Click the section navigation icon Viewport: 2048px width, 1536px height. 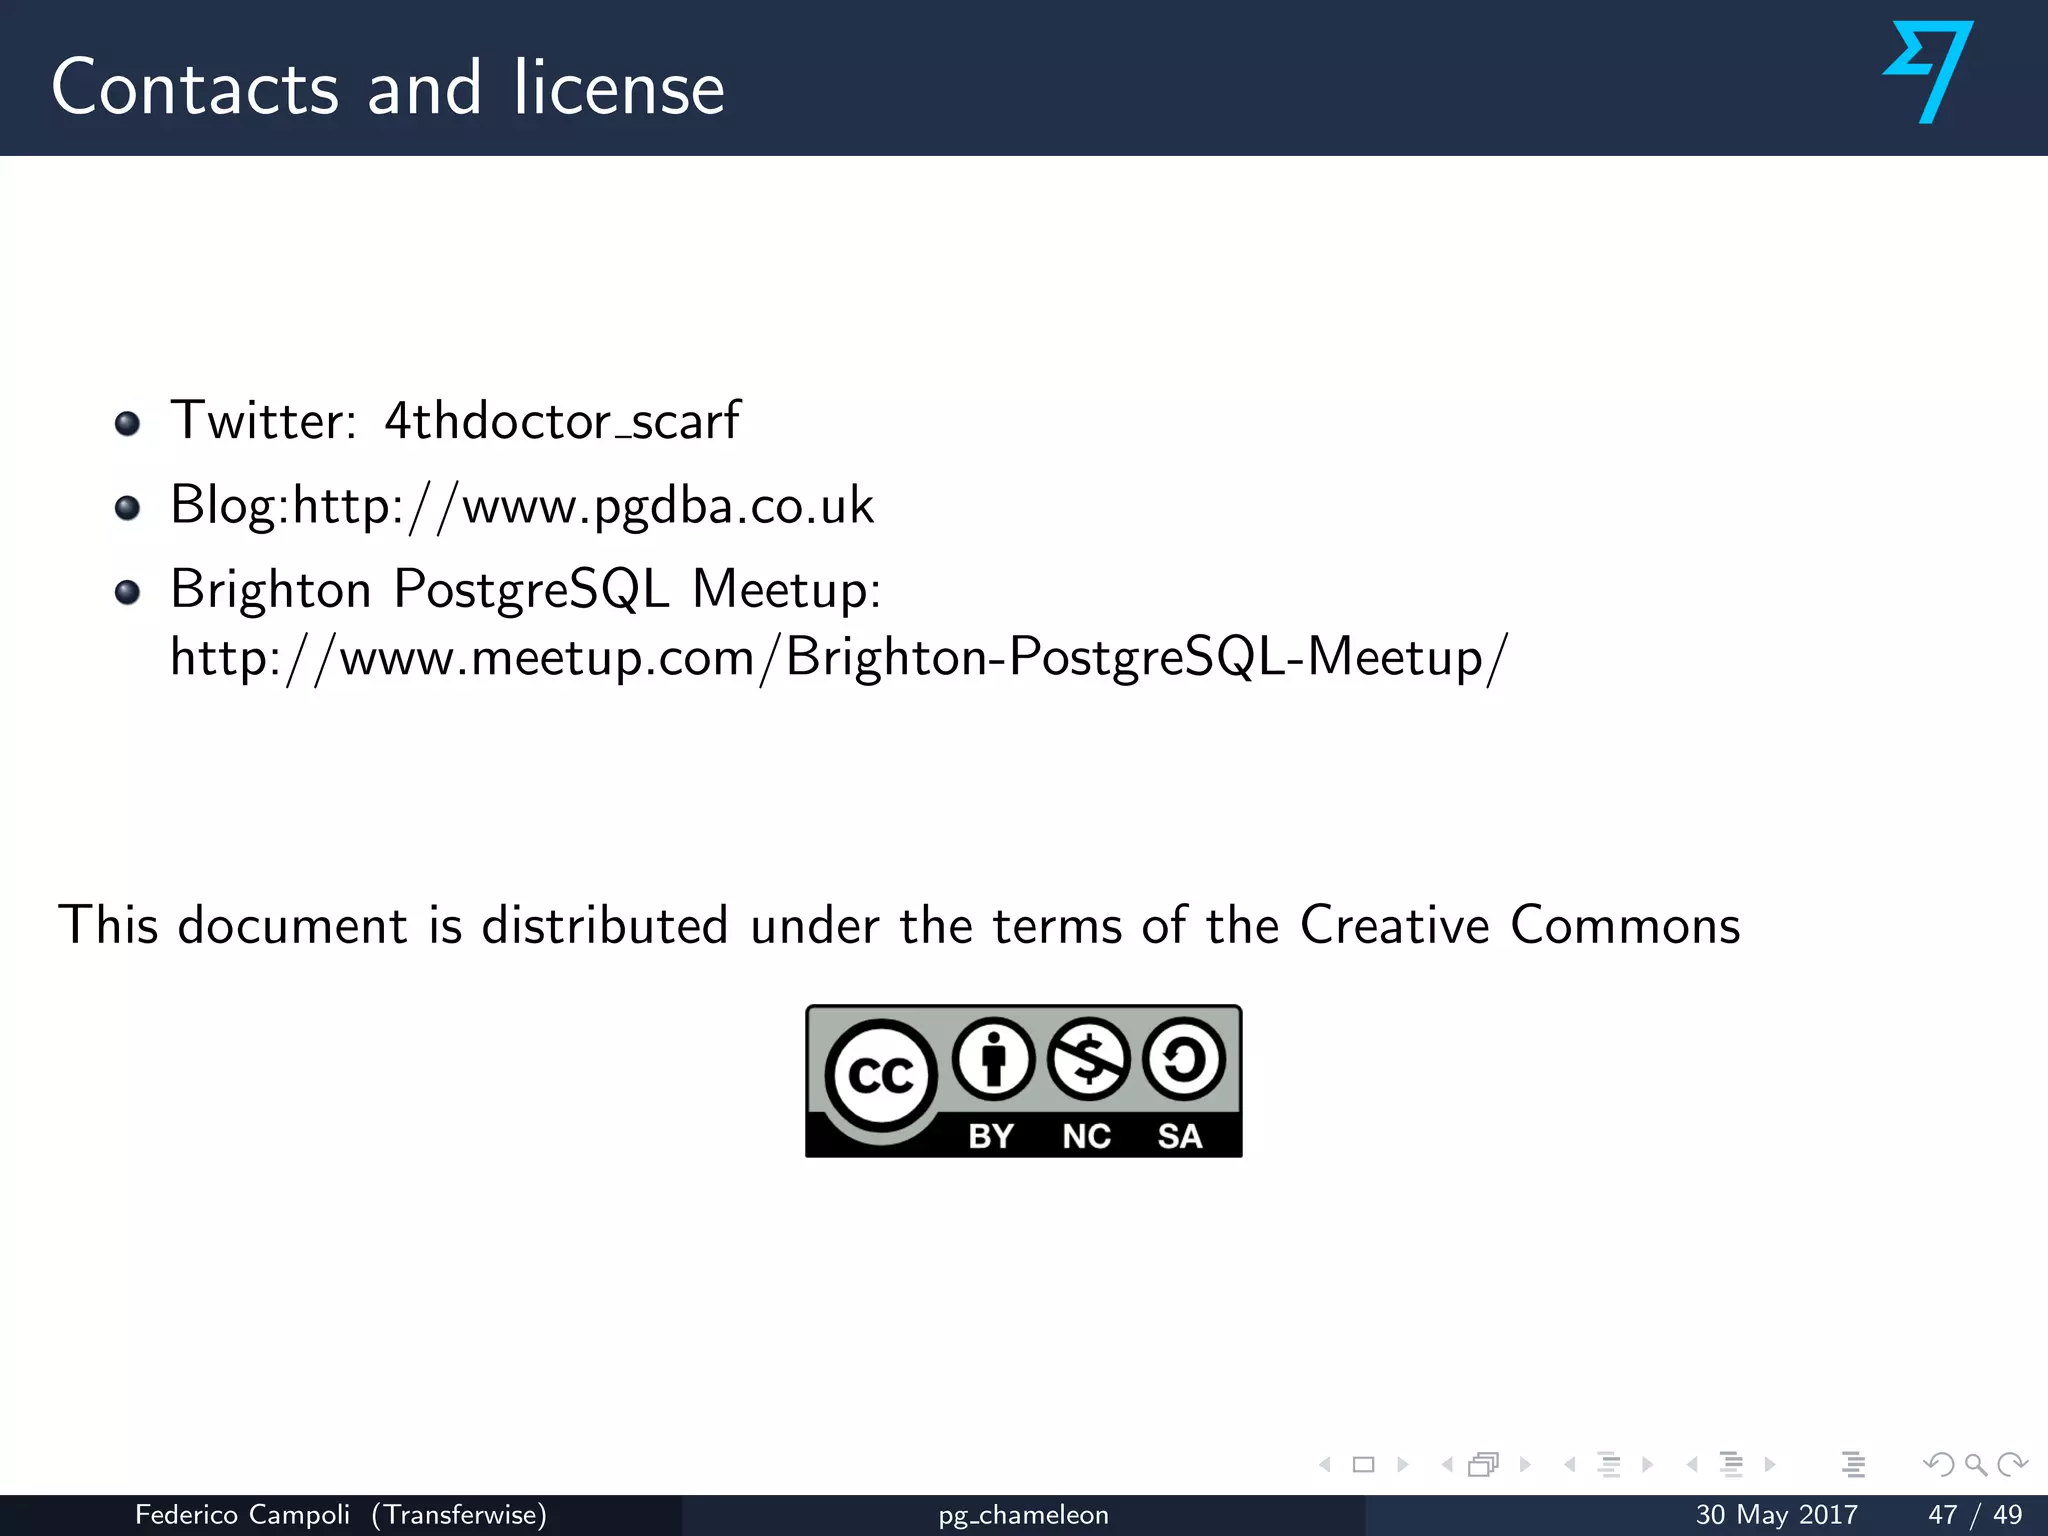[x=1732, y=1465]
